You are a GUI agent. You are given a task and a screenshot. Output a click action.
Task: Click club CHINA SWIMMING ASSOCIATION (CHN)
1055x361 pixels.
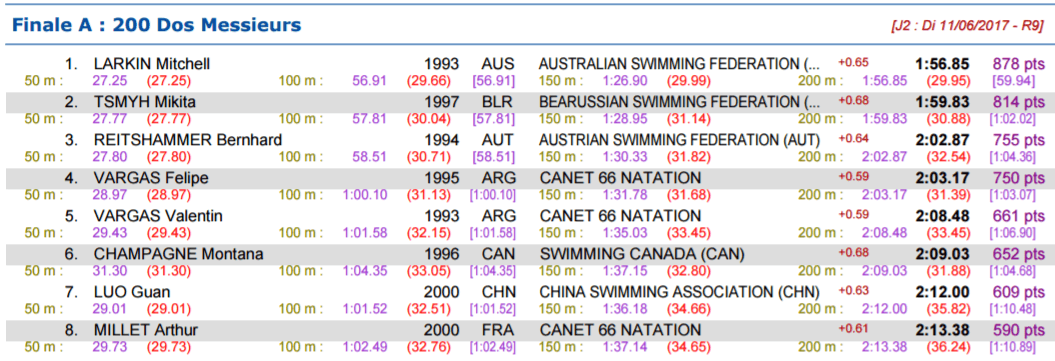680,292
